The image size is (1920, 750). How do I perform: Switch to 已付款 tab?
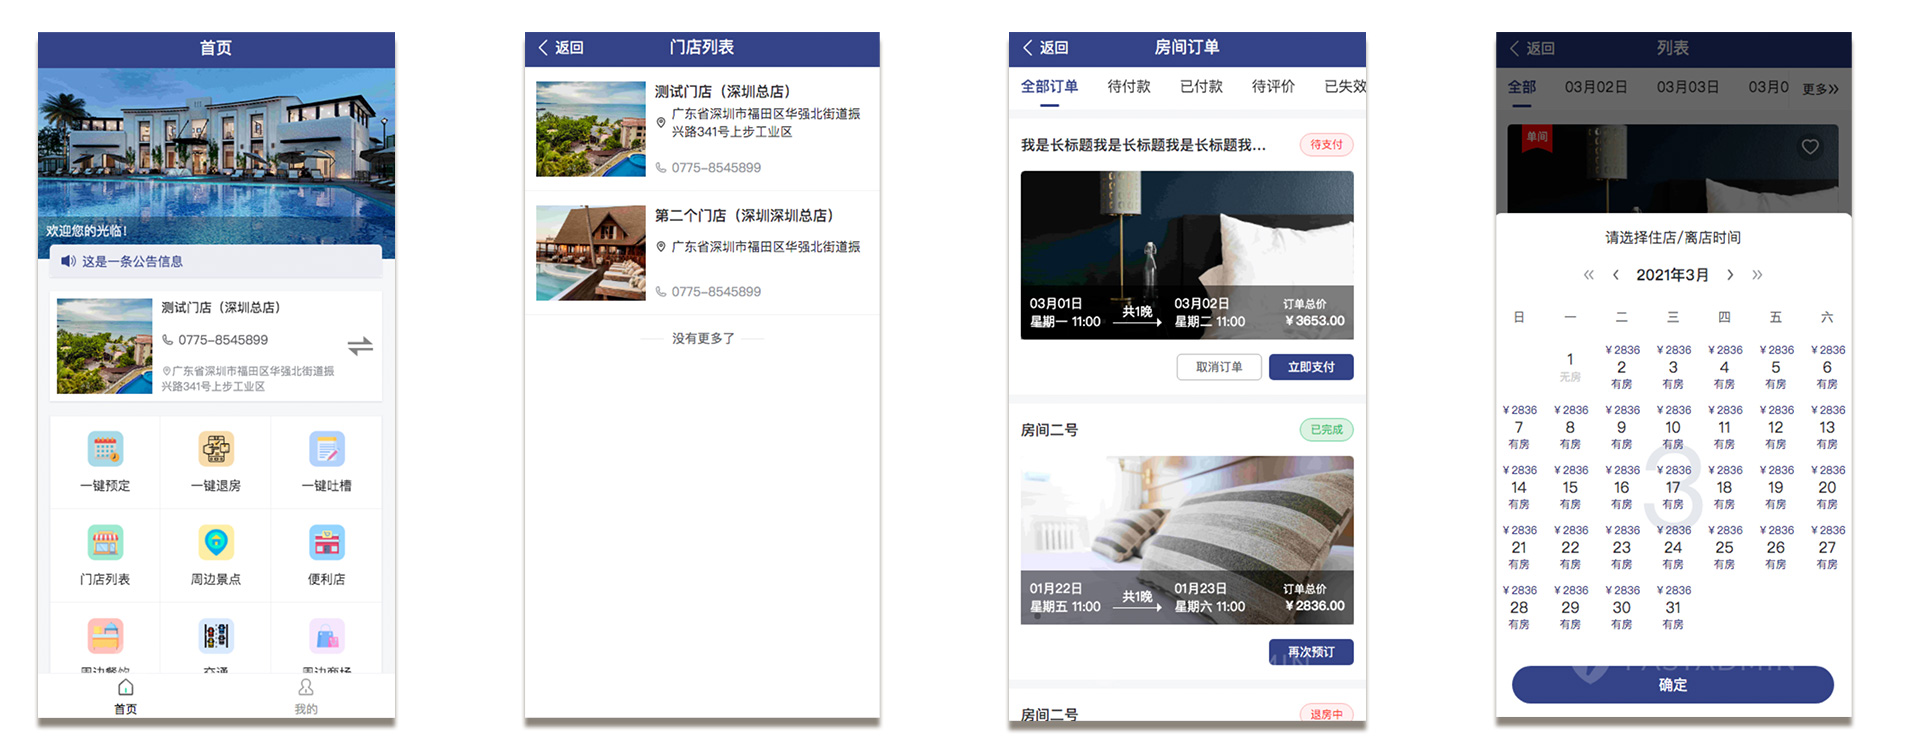coord(1201,87)
